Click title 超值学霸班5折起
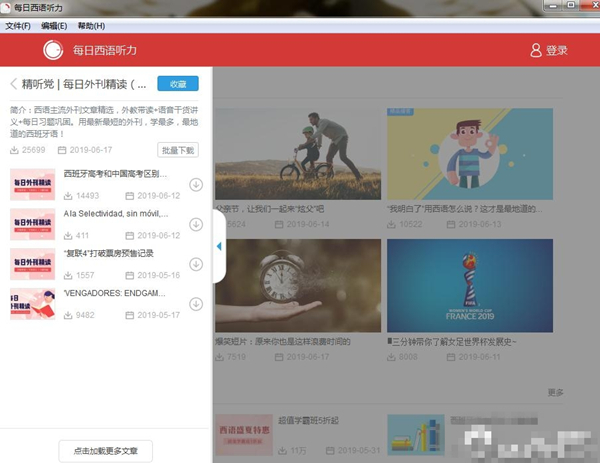 pos(308,421)
